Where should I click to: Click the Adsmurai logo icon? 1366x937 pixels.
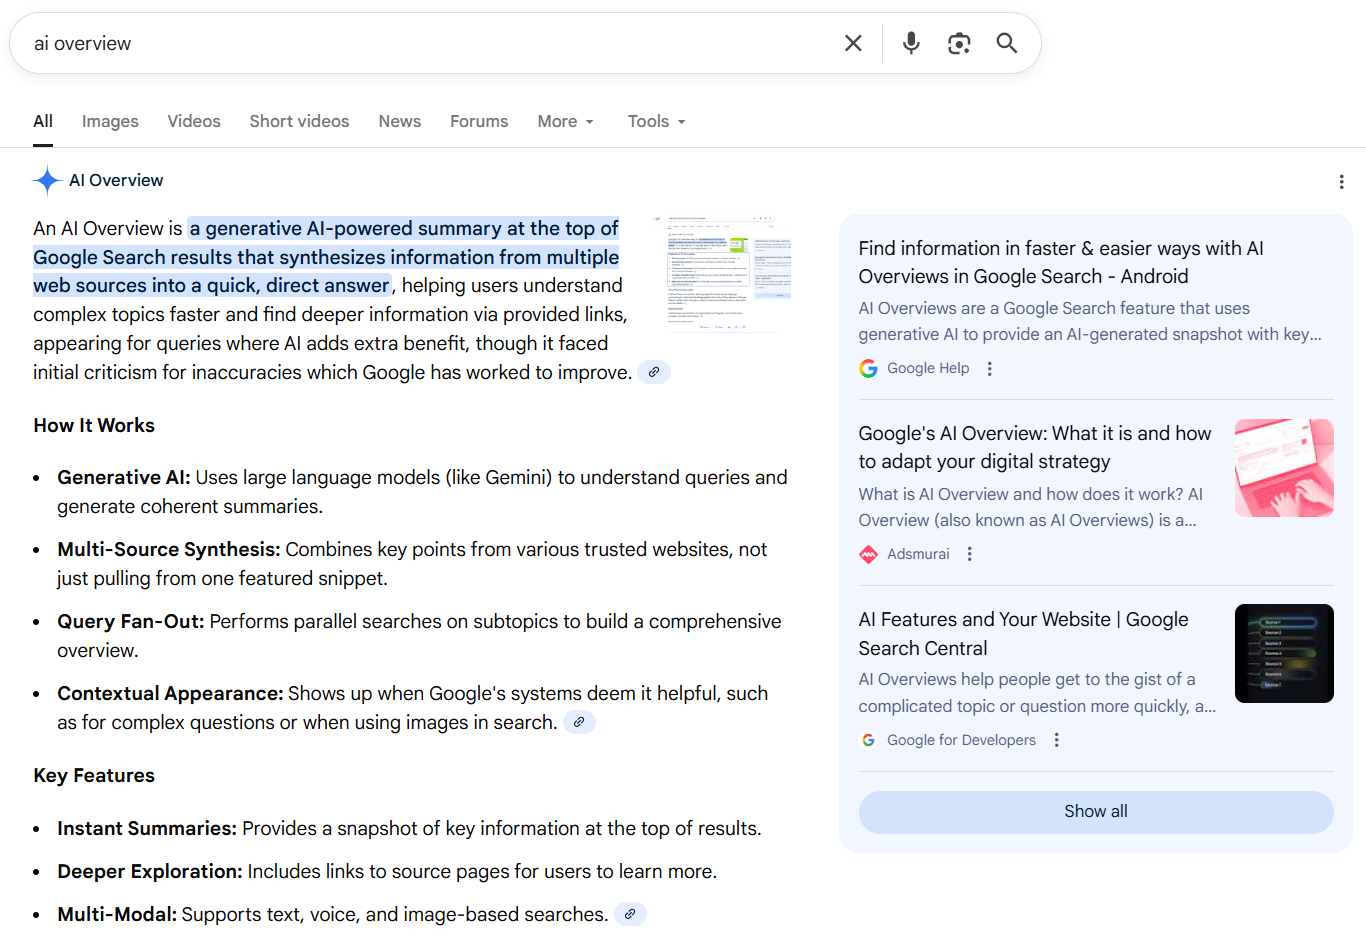[x=868, y=554]
